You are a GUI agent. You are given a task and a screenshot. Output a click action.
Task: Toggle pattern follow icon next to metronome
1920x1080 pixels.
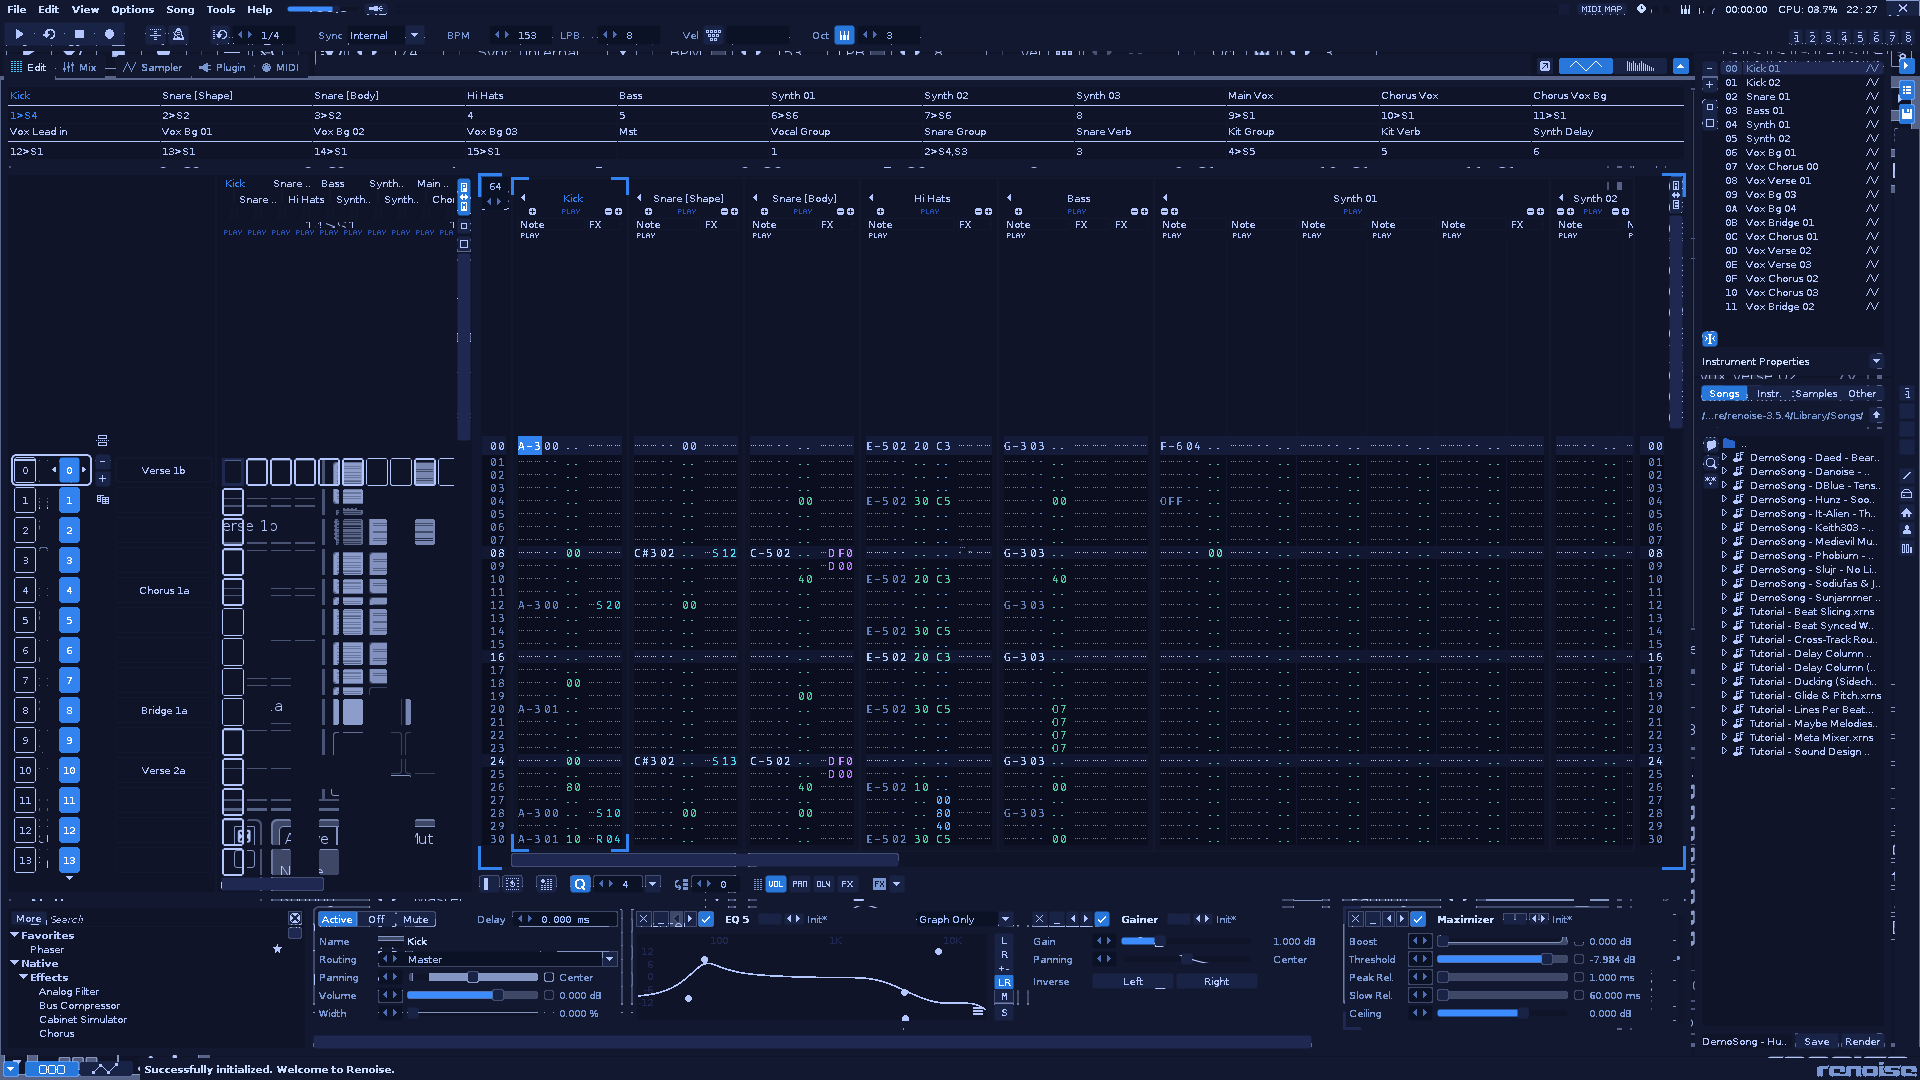(155, 34)
